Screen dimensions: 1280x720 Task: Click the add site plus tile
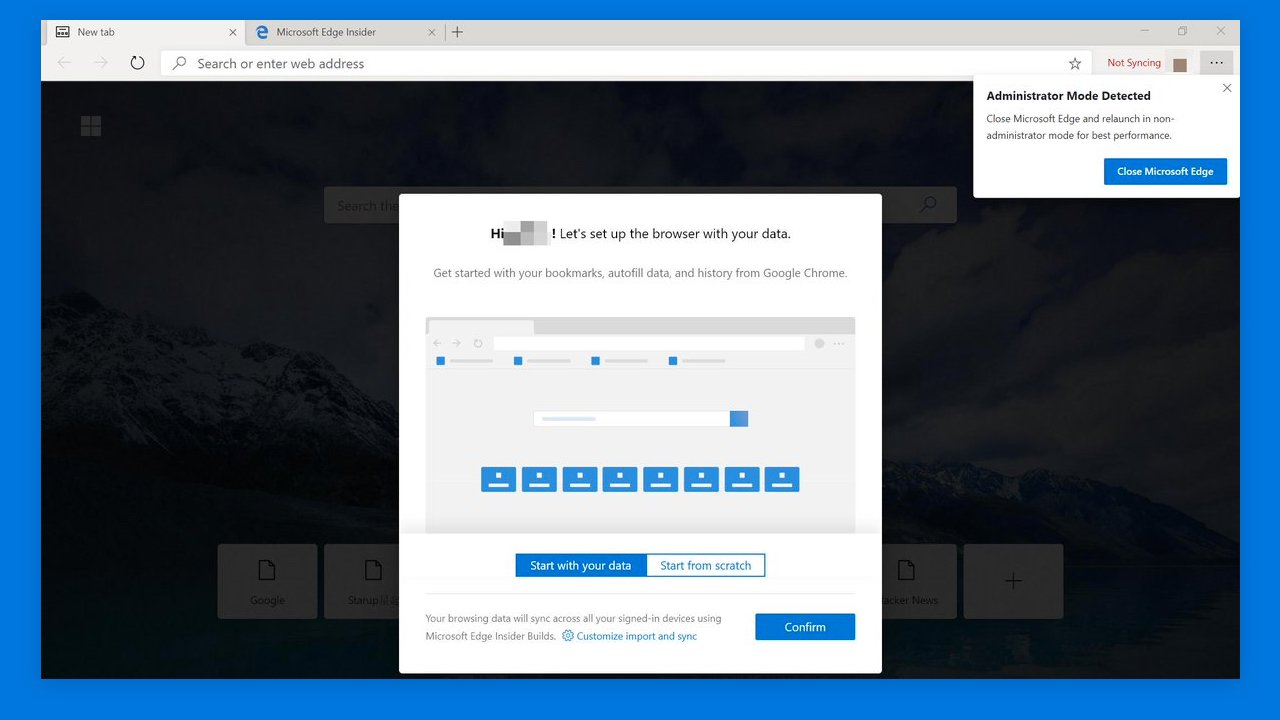point(1013,581)
